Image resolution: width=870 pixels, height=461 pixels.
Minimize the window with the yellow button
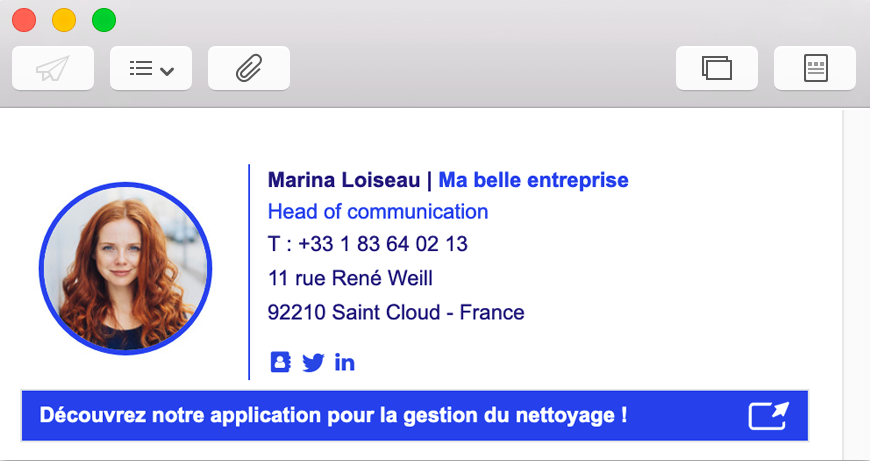[64, 19]
